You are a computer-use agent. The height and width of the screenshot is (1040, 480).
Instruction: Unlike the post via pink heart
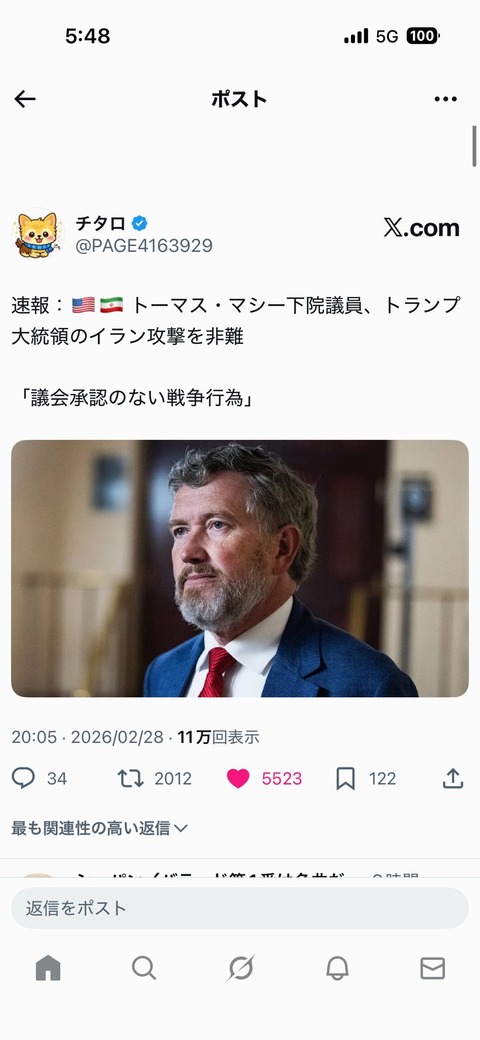pyautogui.click(x=238, y=778)
